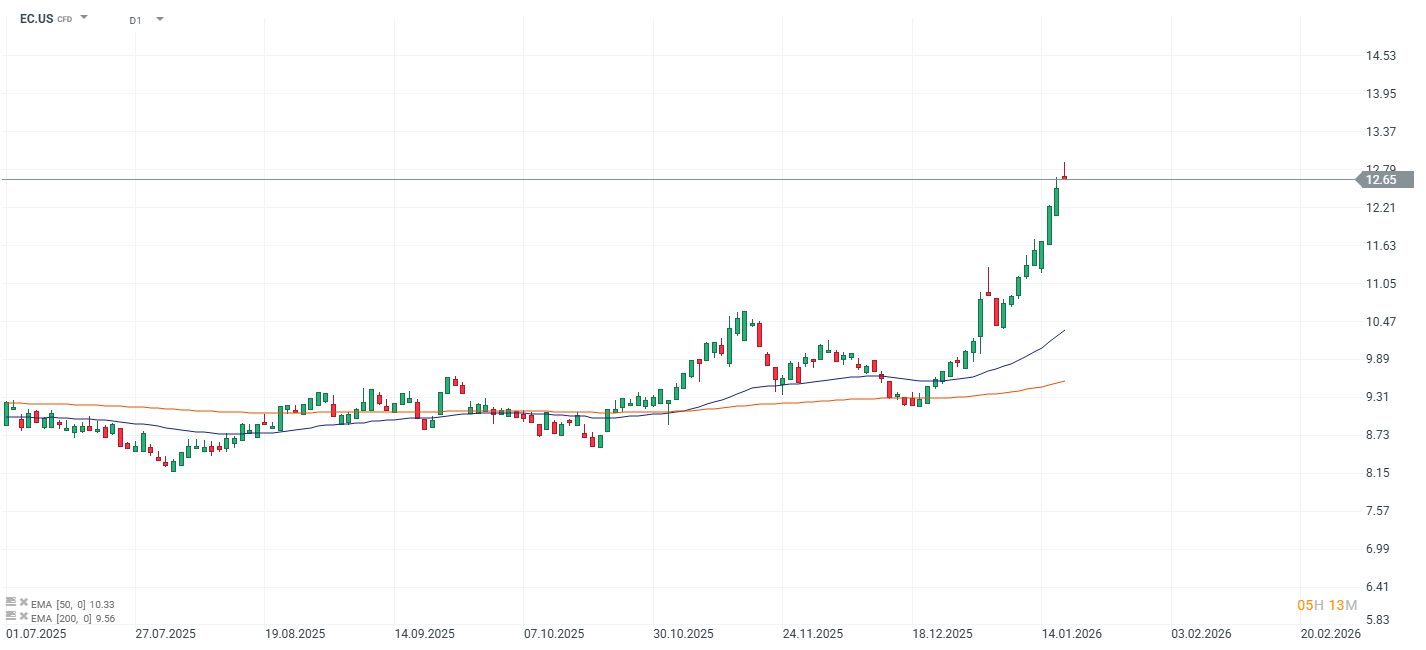This screenshot has height=650, width=1426.
Task: Click the 05H 13M candle countdown
Action: 1326,605
